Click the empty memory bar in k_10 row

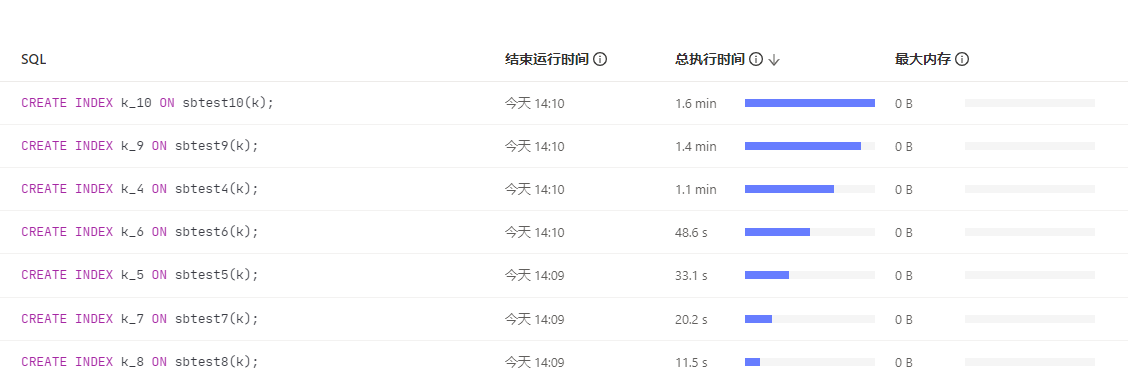pyautogui.click(x=1029, y=103)
